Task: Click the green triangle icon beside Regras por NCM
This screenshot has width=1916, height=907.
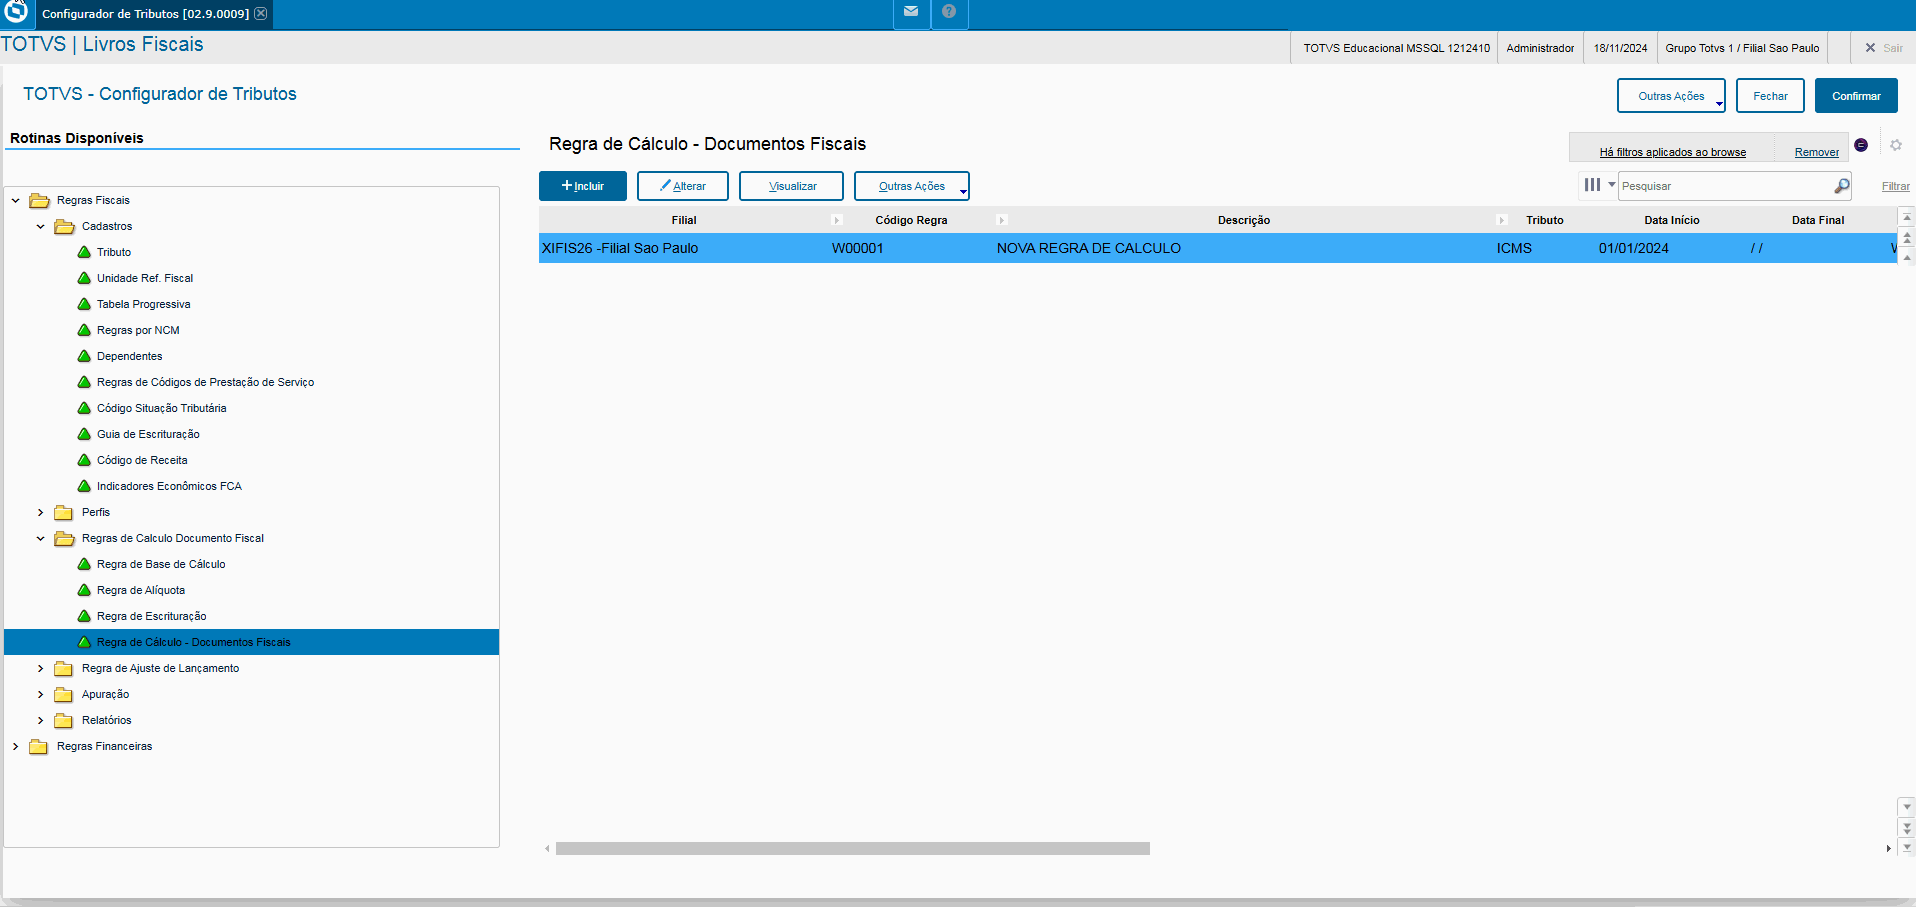Action: click(x=84, y=330)
